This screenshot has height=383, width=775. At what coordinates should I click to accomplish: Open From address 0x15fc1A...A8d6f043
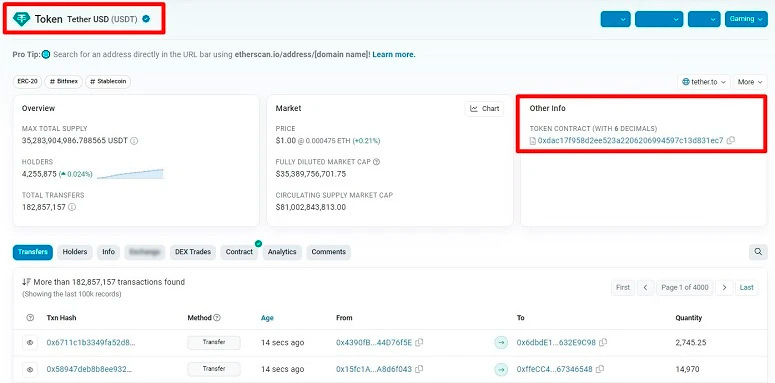[x=374, y=369]
